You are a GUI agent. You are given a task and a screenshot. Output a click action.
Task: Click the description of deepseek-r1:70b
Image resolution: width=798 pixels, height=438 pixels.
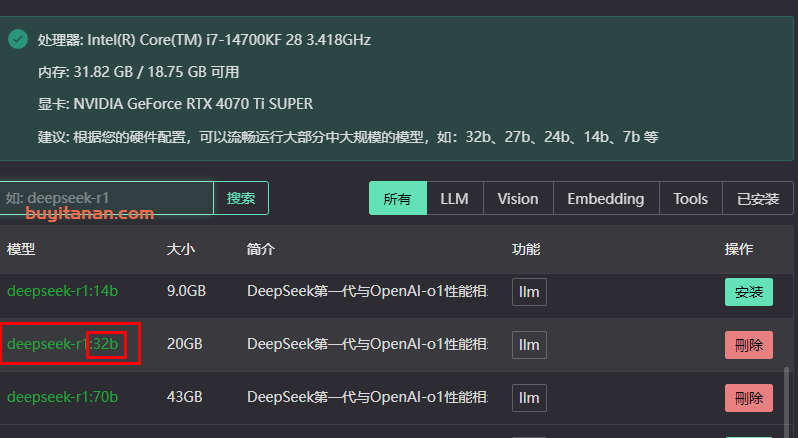(x=367, y=397)
